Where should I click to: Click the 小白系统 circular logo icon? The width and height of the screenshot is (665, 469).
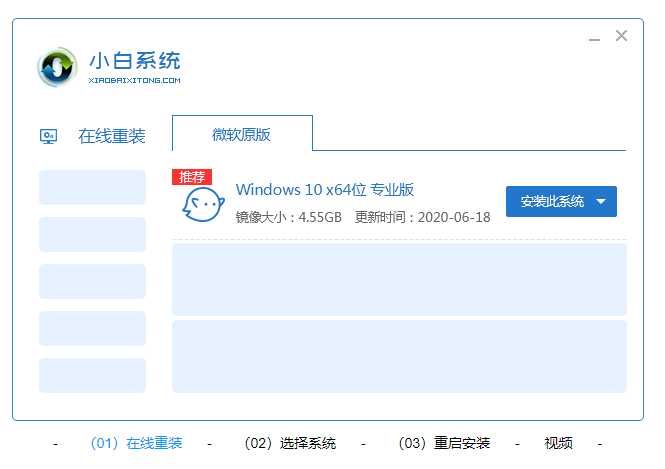tap(57, 67)
